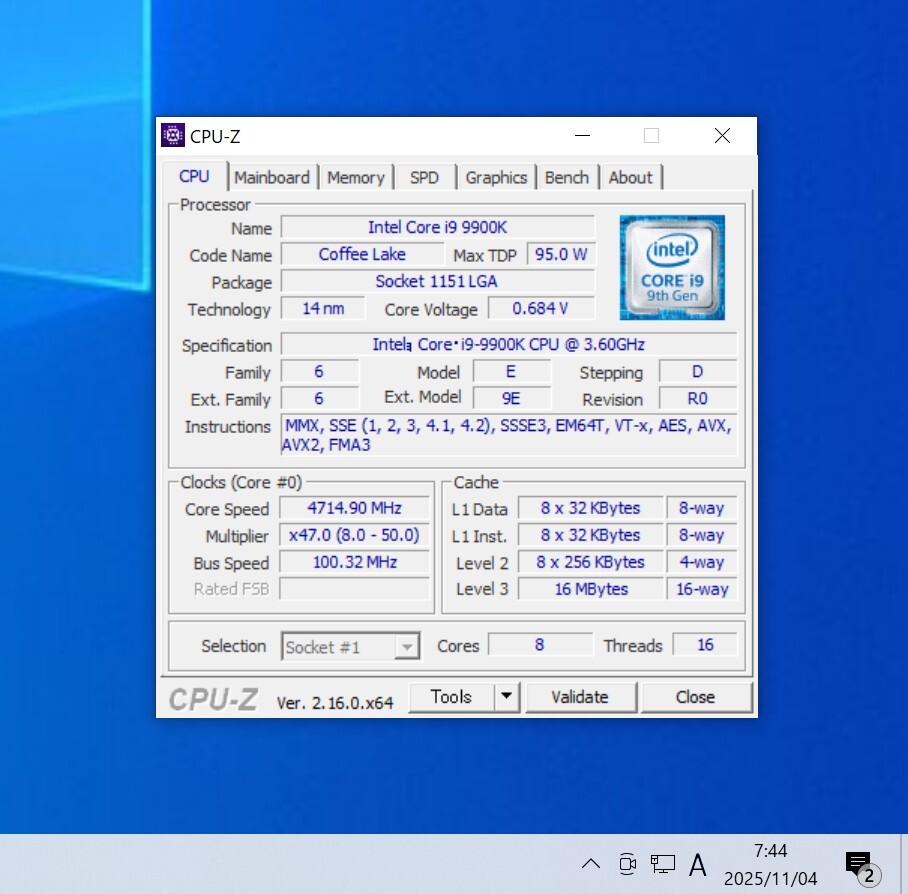Open the network tray icon
Screen dimensions: 908x894
[662, 864]
